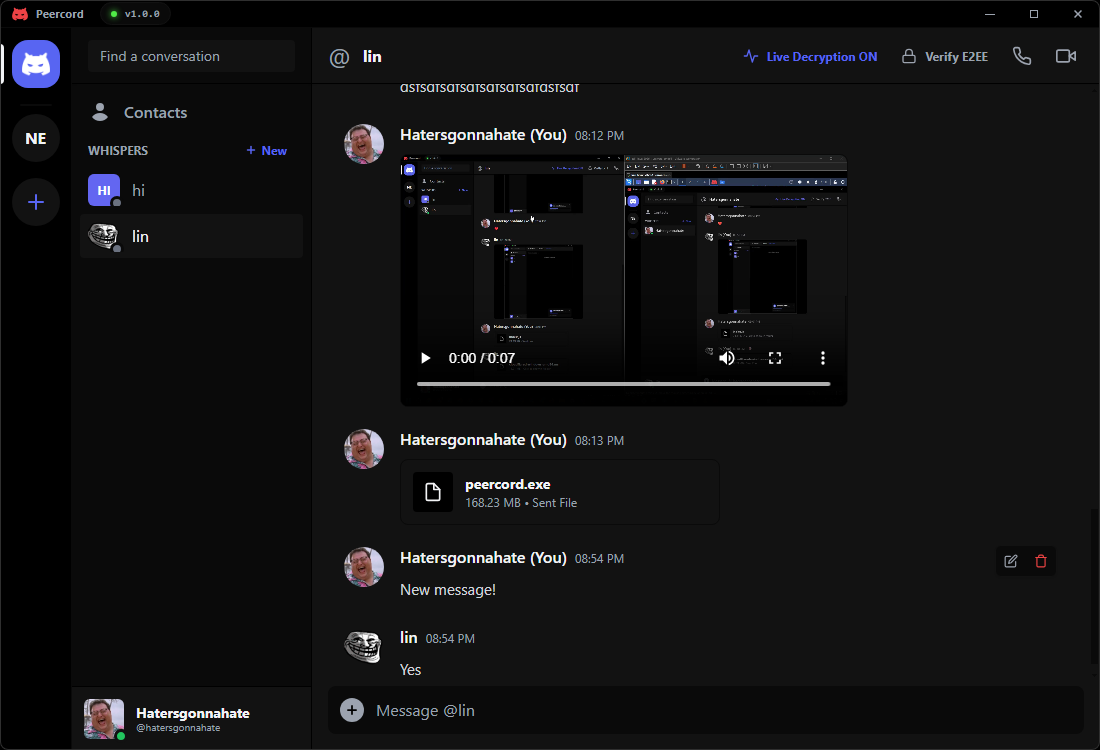The width and height of the screenshot is (1100, 750).
Task: Click the attachment plus button in message box
Action: coord(352,710)
